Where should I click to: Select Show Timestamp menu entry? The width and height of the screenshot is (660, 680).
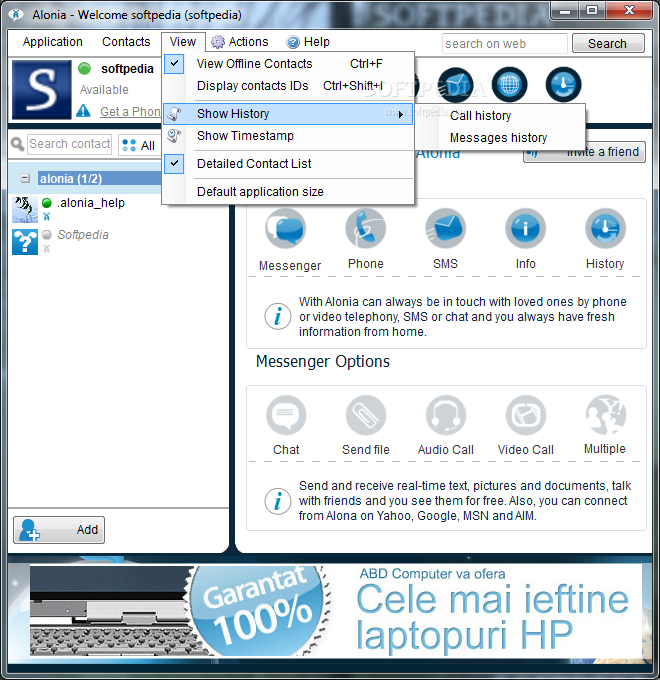(x=288, y=136)
